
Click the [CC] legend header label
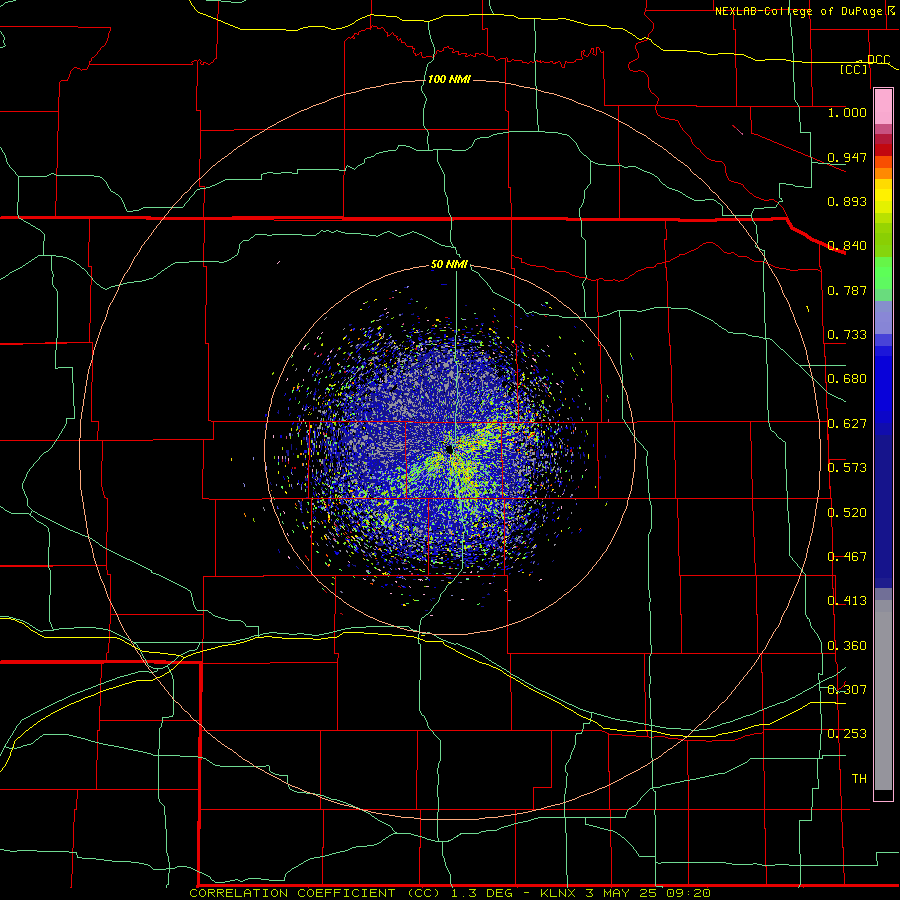[x=854, y=69]
